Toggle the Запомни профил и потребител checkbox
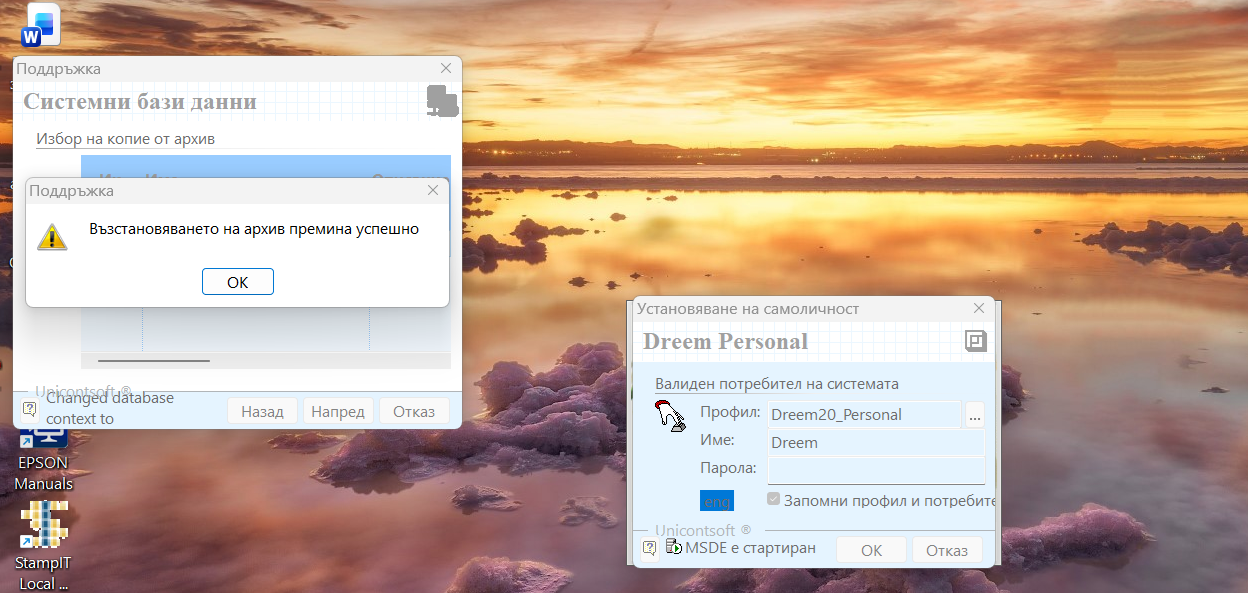Viewport: 1248px width, 593px height. [x=773, y=499]
